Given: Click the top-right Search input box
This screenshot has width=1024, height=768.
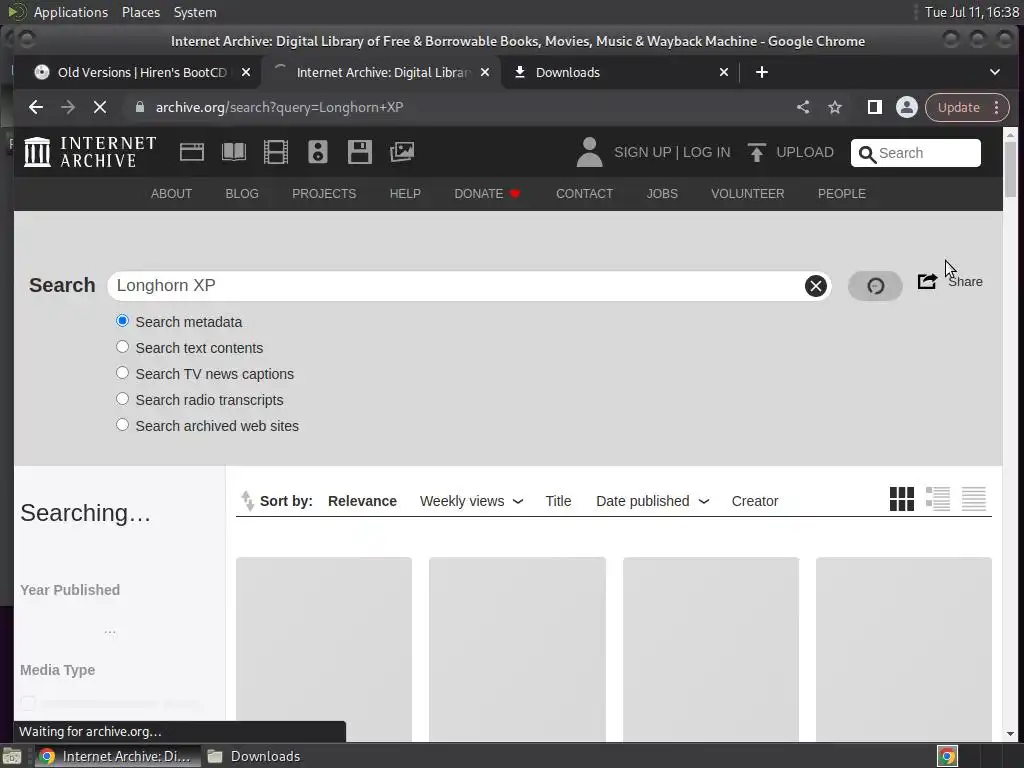Looking at the screenshot, I should click(x=916, y=153).
